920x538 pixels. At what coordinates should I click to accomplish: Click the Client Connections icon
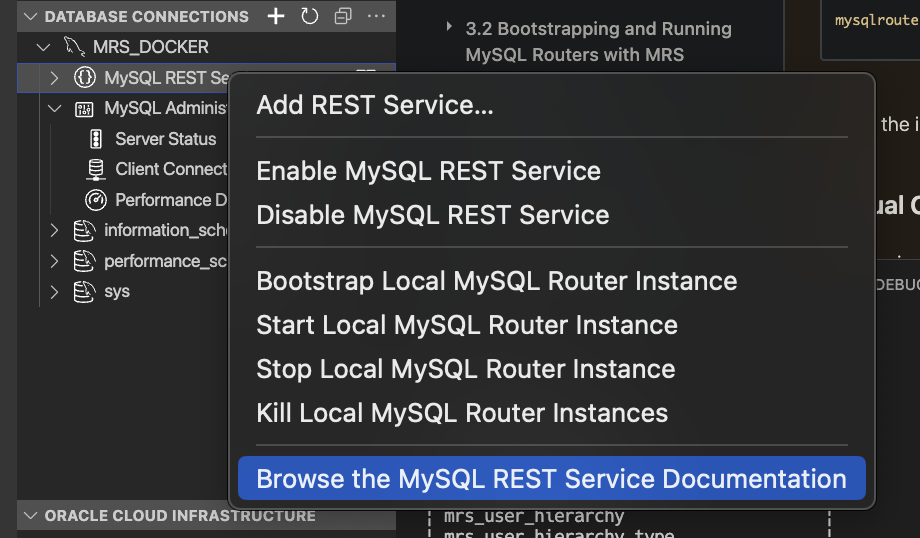click(x=96, y=169)
